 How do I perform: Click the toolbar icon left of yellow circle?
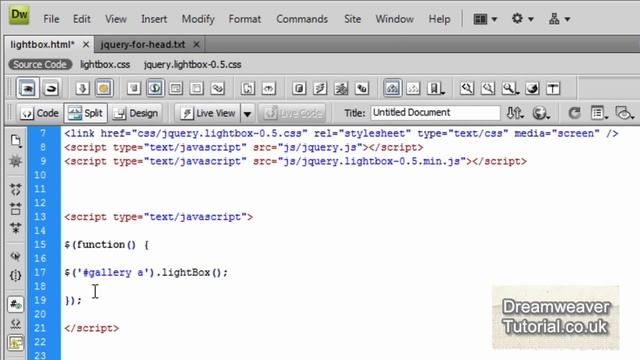(x=82, y=88)
